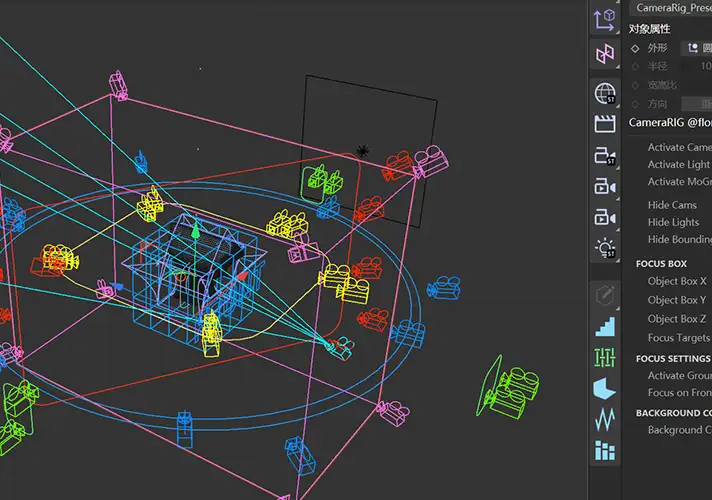712x500 pixels.
Task: Click the clapperboard render settings icon
Action: coord(605,124)
